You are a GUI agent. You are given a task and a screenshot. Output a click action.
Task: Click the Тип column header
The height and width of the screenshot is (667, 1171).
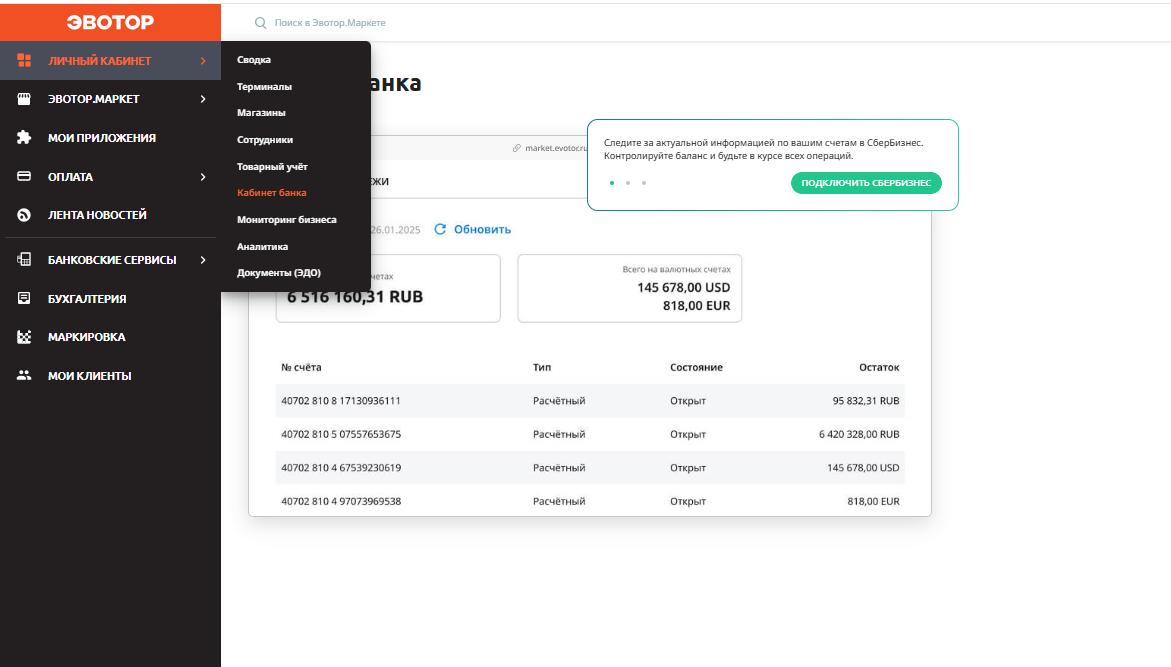point(542,367)
